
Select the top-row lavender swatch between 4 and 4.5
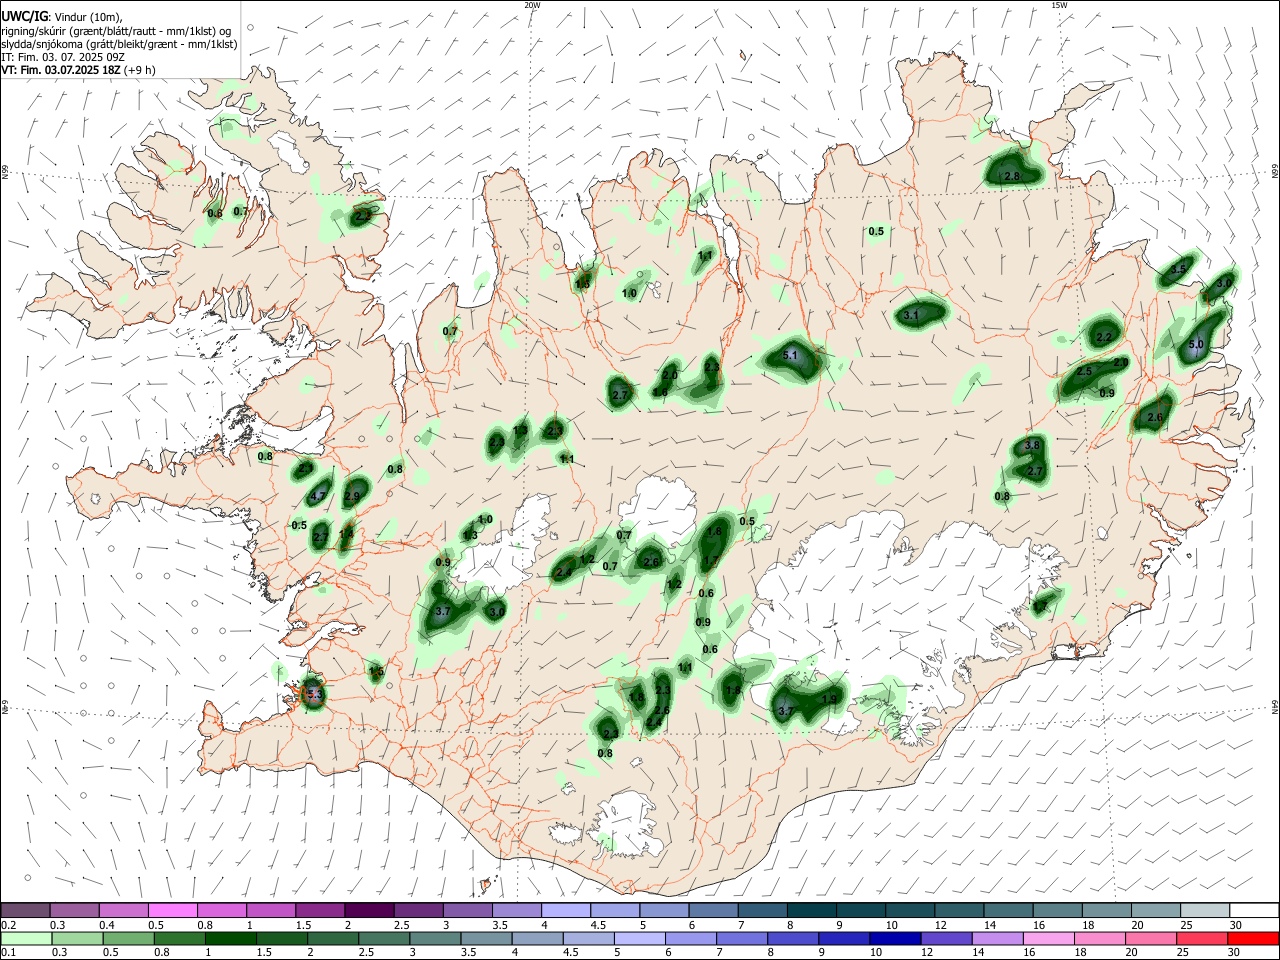[566, 911]
